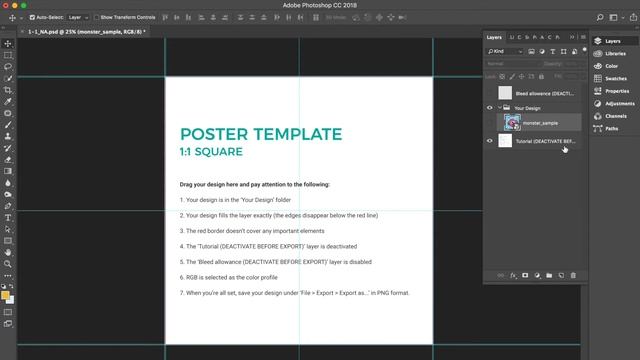Image resolution: width=640 pixels, height=360 pixels.
Task: Collapse the Layers panel double-arrow
Action: 572,37
